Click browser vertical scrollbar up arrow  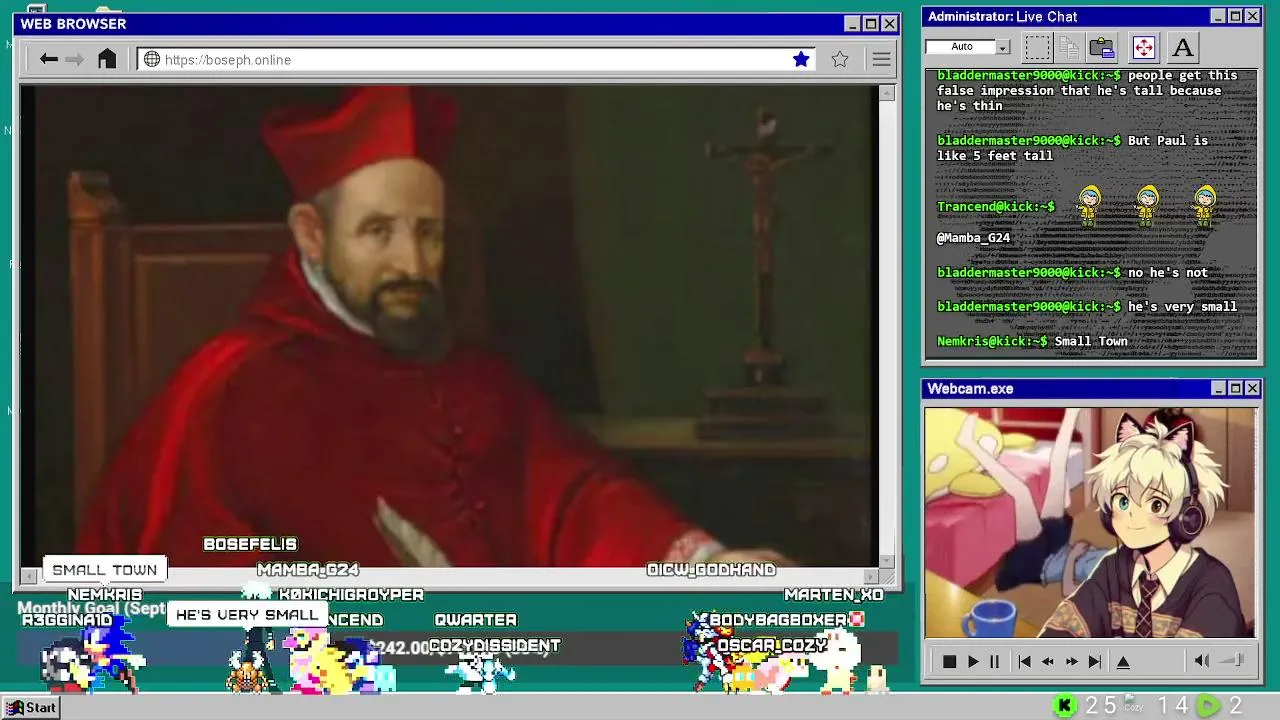point(887,93)
